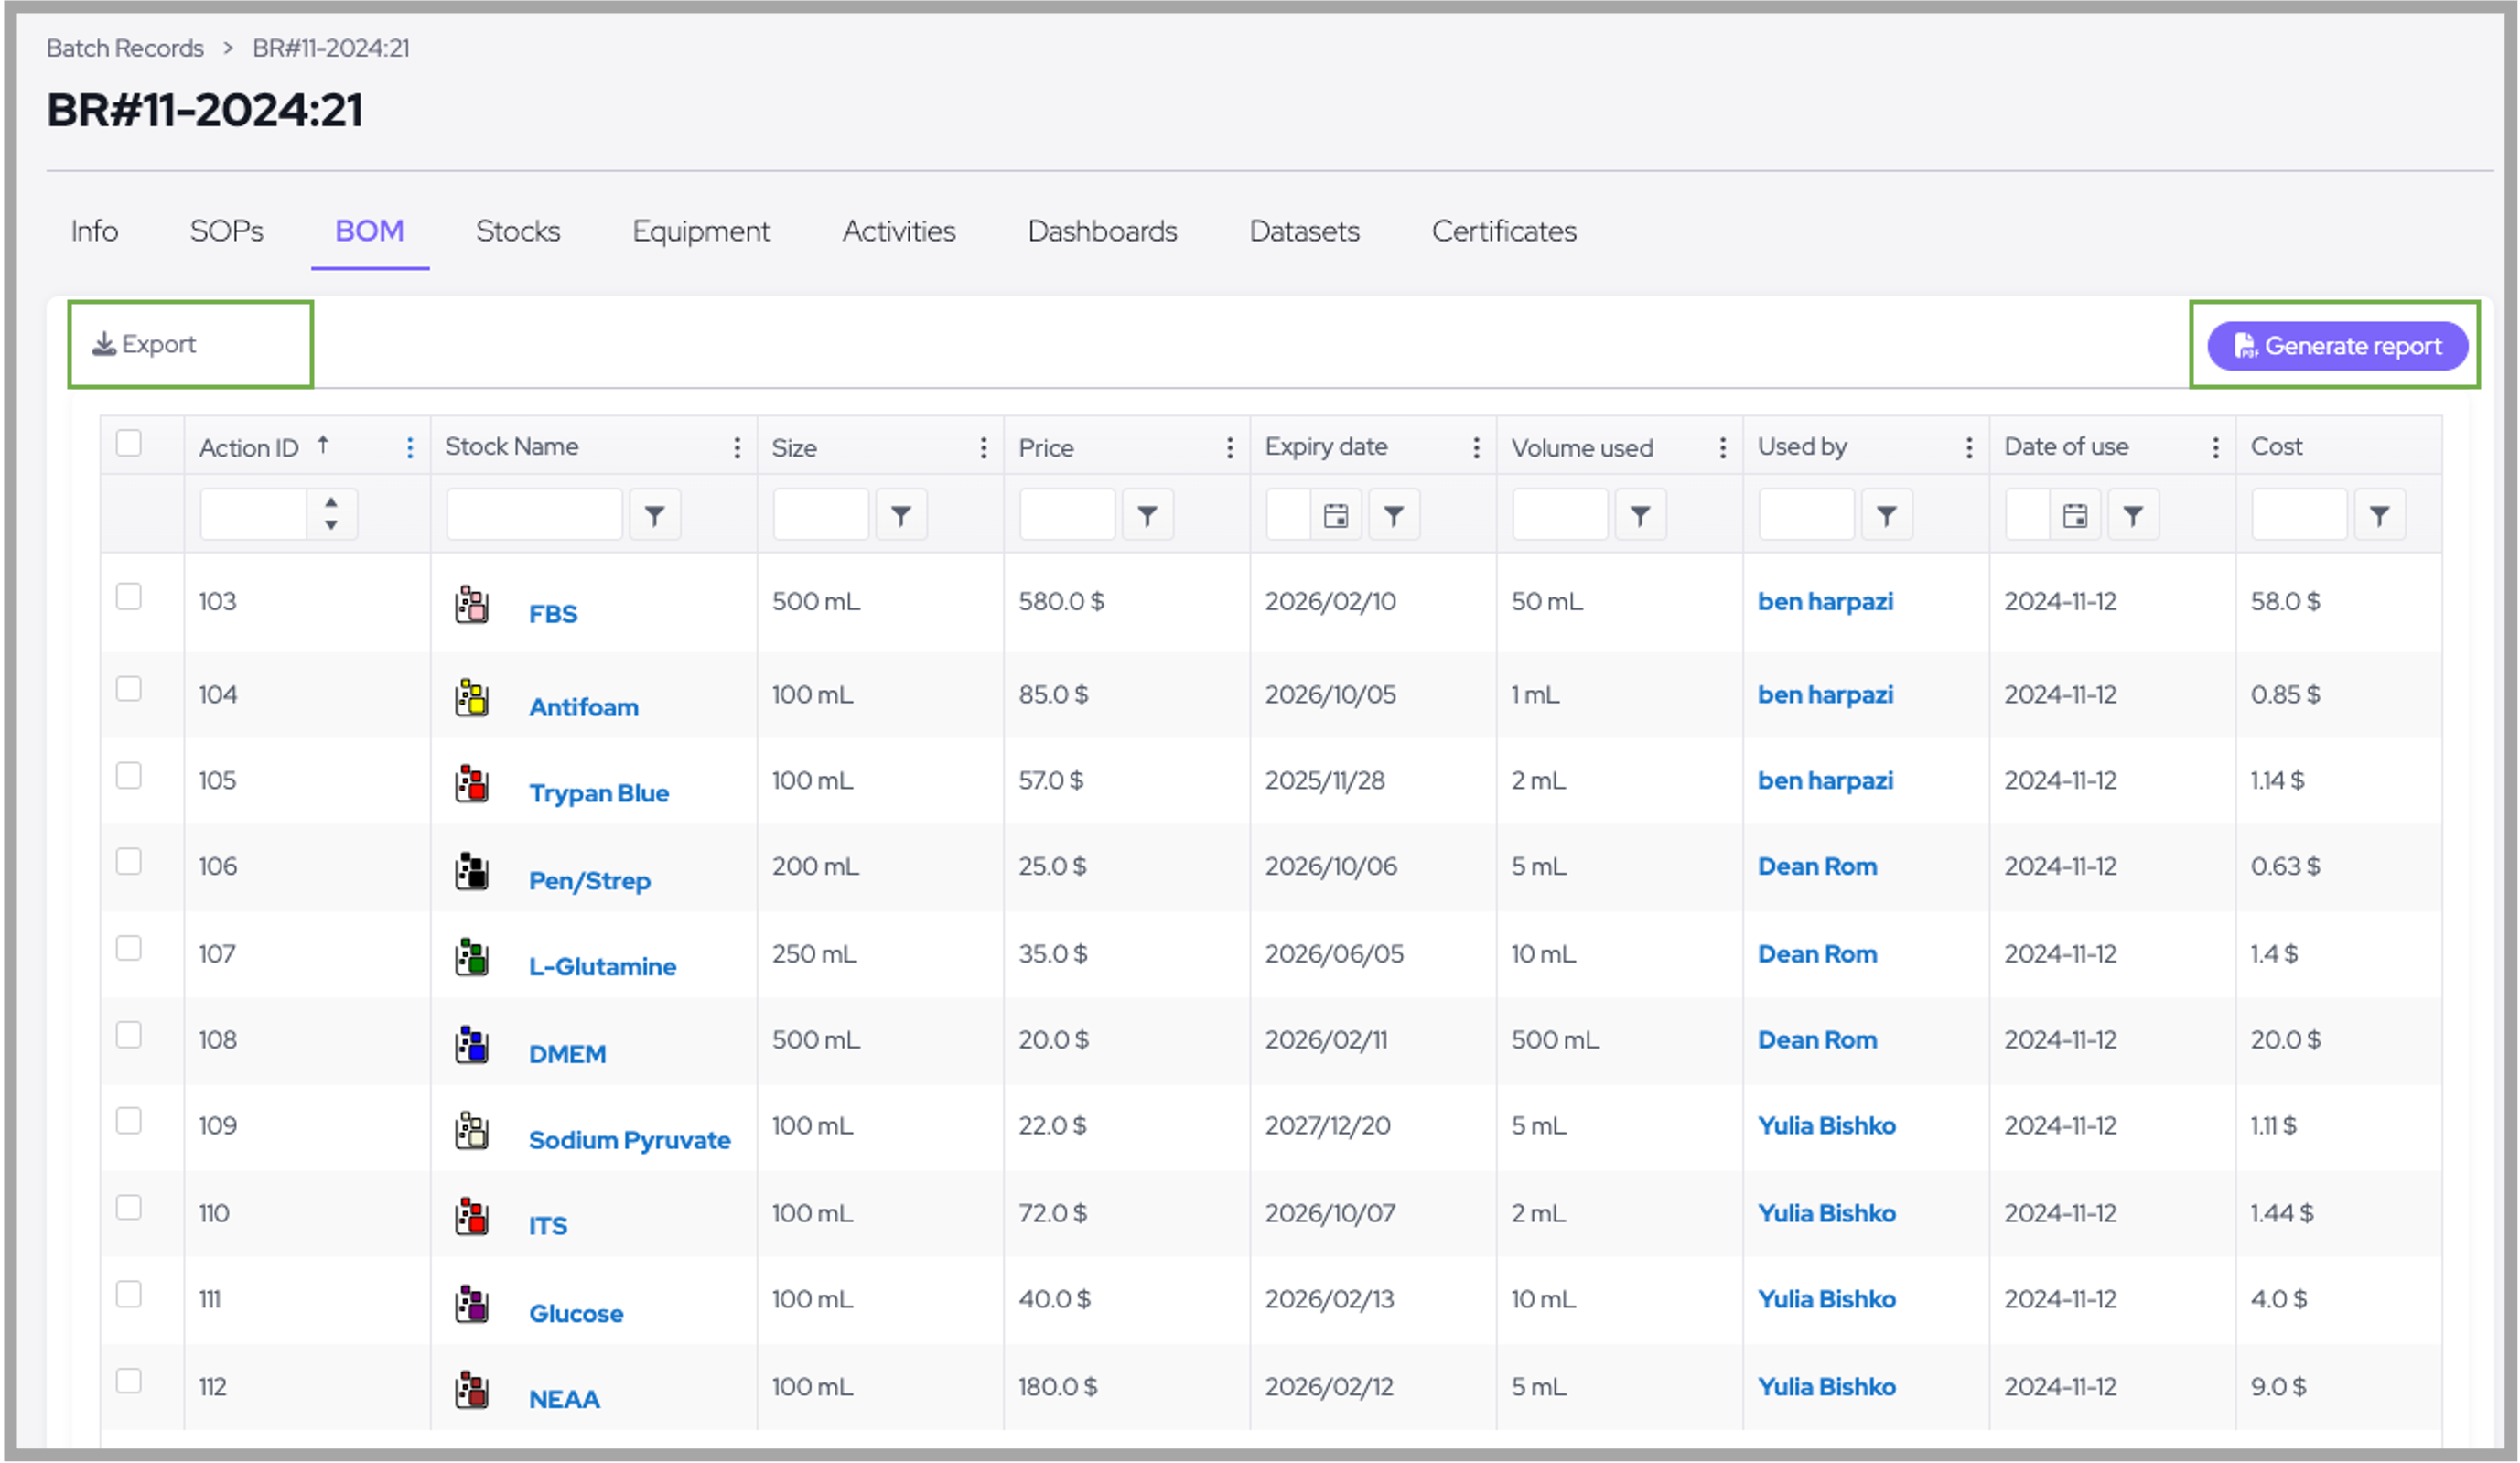Click the FBS stock bottle icon
This screenshot has height=1463, width=2520.
pos(471,605)
